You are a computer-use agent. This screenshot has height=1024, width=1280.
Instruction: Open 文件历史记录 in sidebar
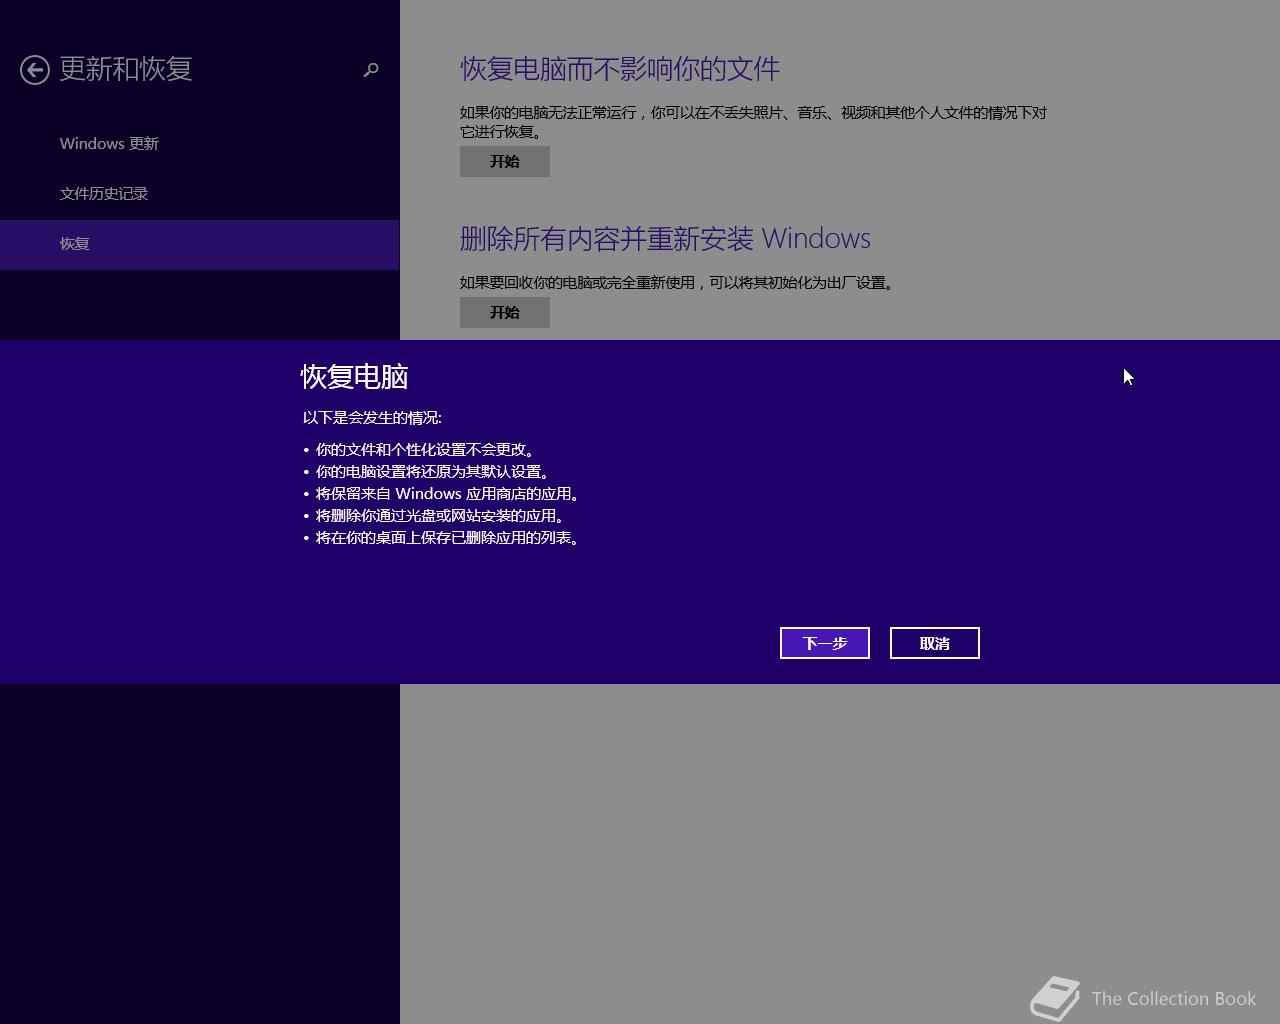(x=104, y=194)
